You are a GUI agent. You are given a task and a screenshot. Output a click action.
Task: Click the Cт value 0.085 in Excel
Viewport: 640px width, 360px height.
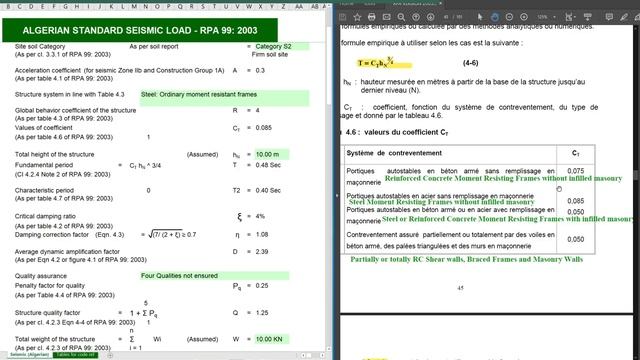[x=264, y=128]
